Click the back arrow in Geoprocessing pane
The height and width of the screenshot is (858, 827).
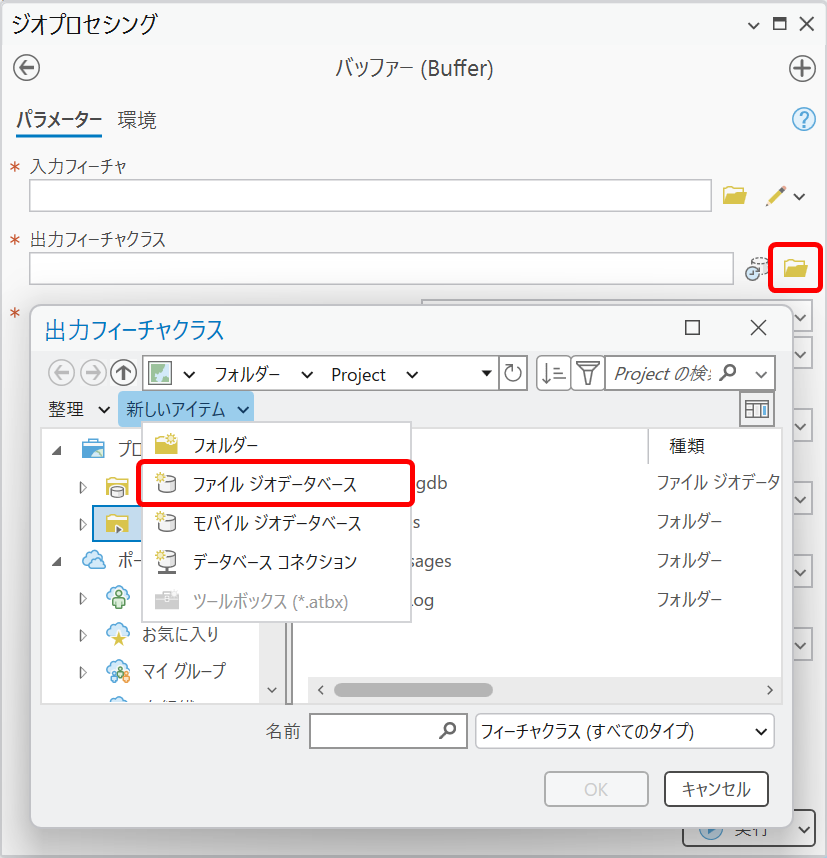(x=26, y=68)
